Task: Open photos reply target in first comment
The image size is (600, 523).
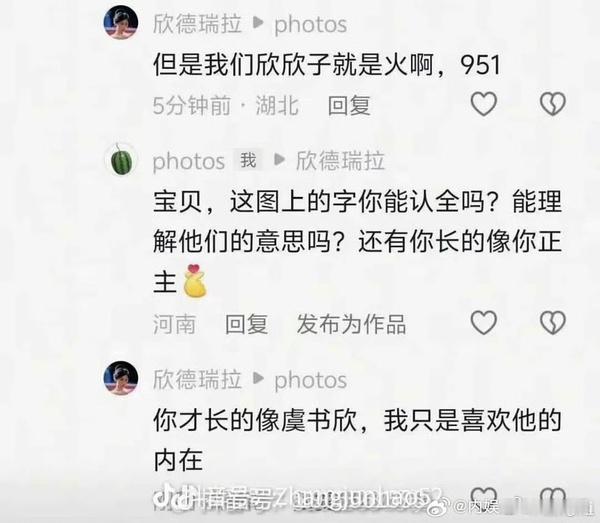Action: 310,25
